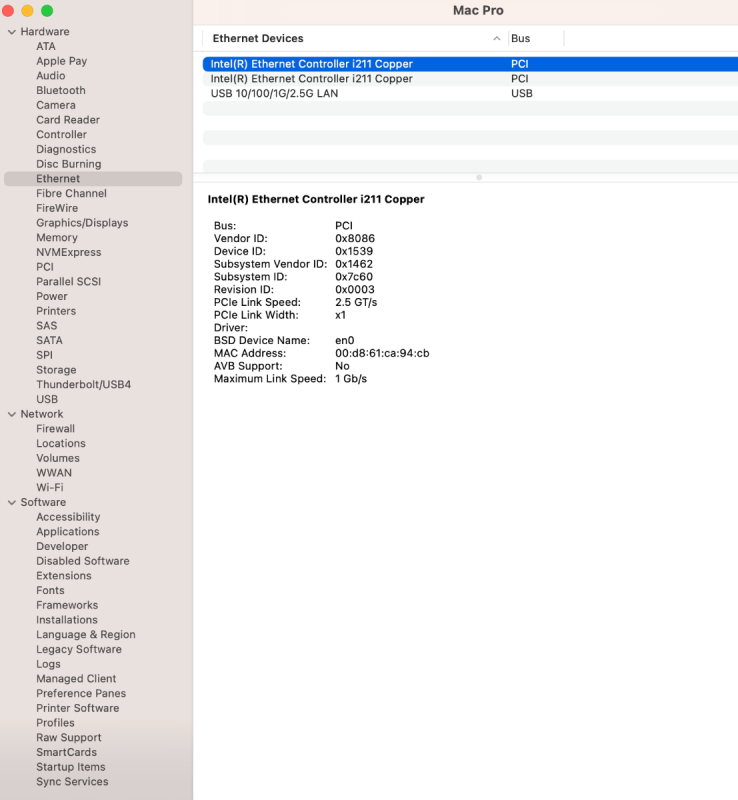The width and height of the screenshot is (738, 800).
Task: Open Thunderbolt/USB4 in the sidebar
Action: [x=83, y=385]
